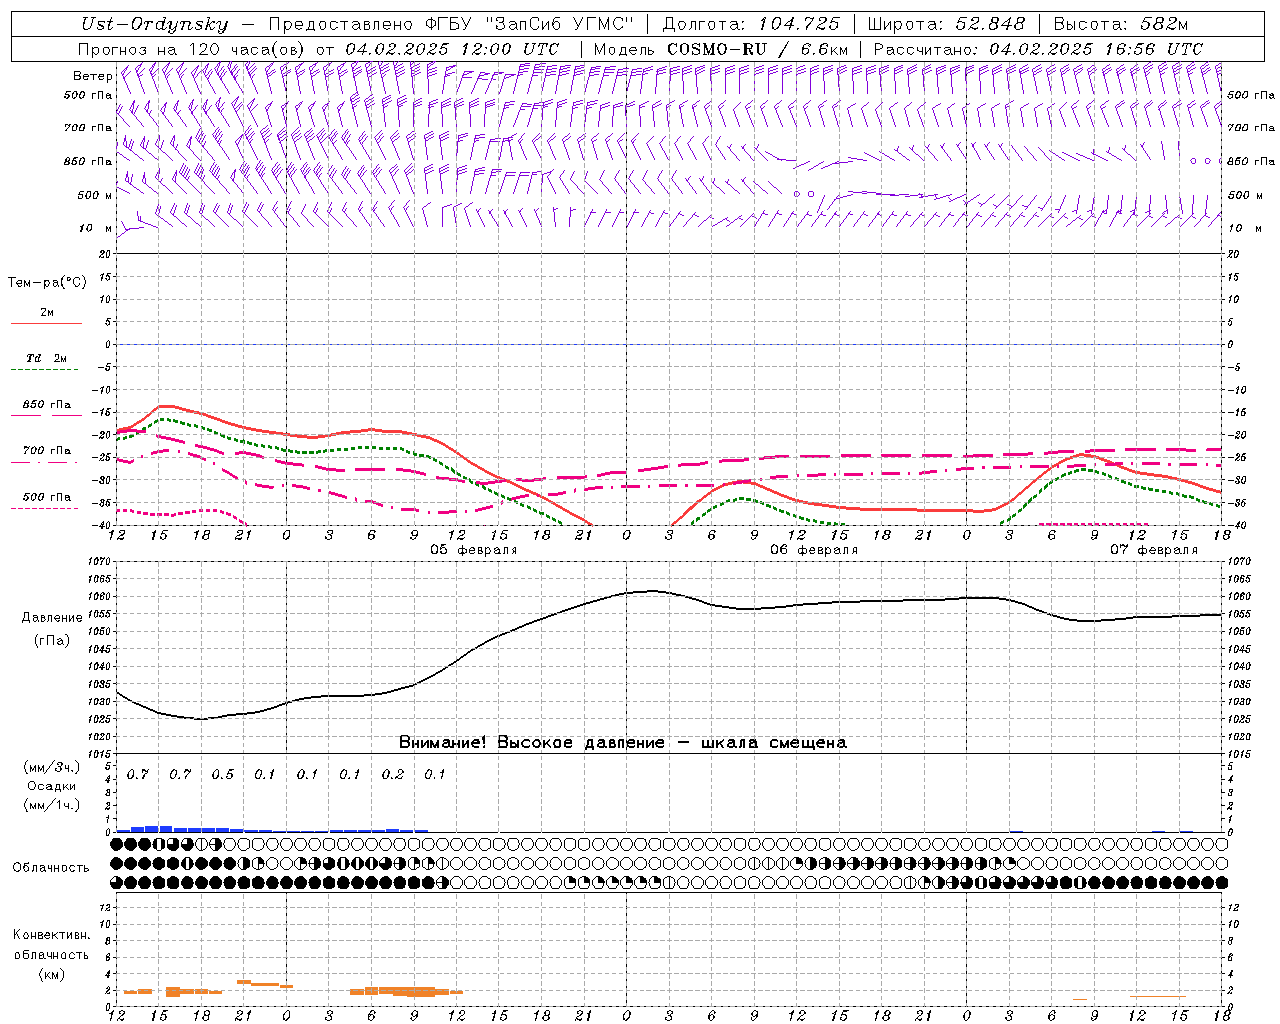Image resolution: width=1280 pixels, height=1024 pixels.
Task: Click the latitude value Широта: 52.848
Action: pyautogui.click(x=946, y=25)
